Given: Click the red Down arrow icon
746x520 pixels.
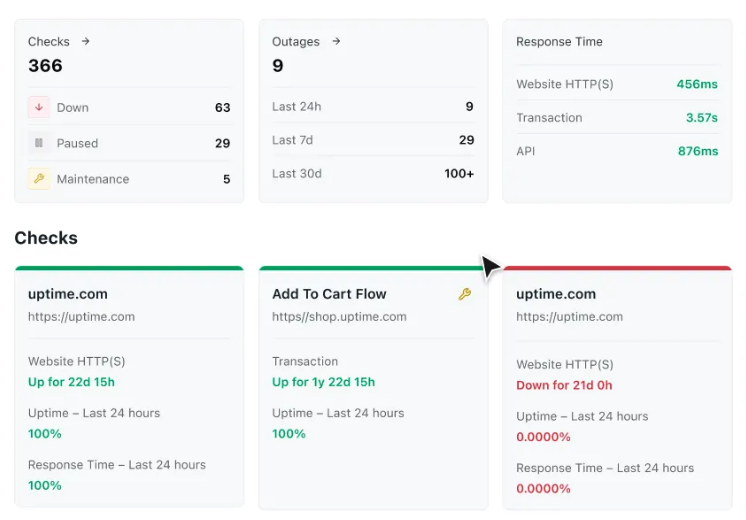Looking at the screenshot, I should 39,107.
